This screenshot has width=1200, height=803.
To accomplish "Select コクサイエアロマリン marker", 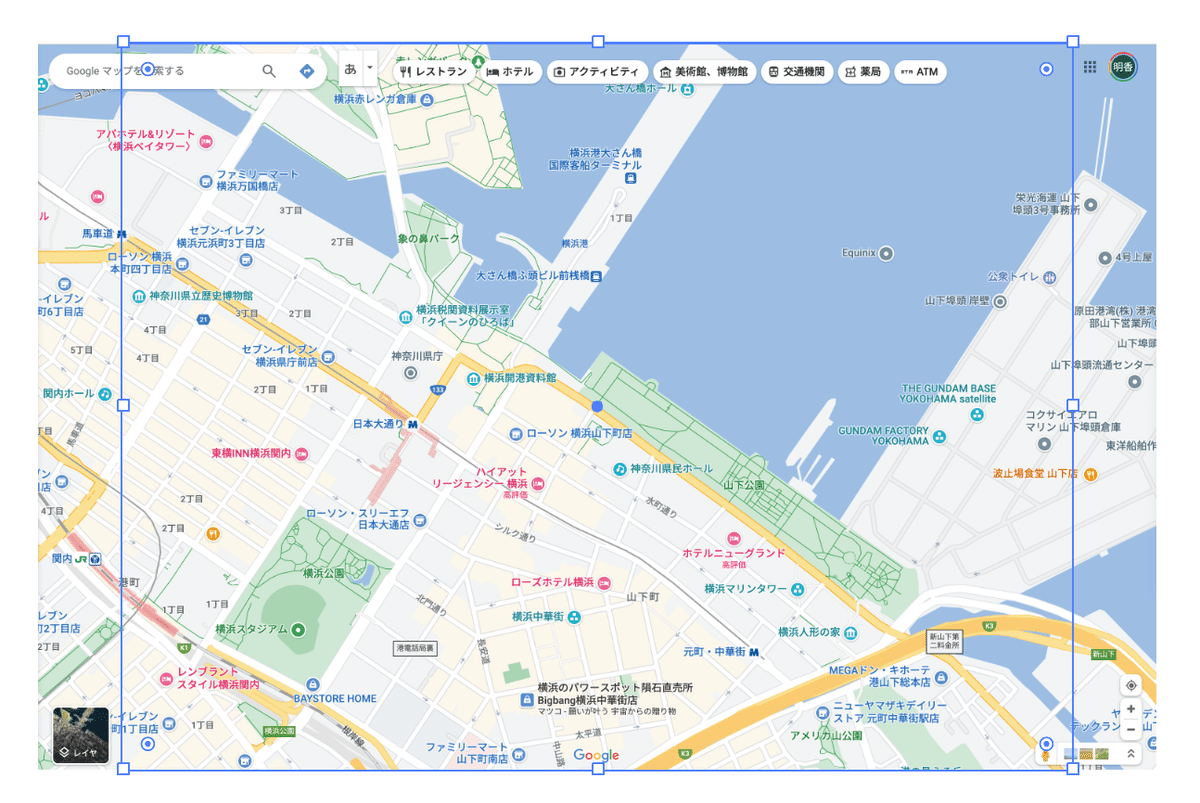I will (x=1044, y=444).
